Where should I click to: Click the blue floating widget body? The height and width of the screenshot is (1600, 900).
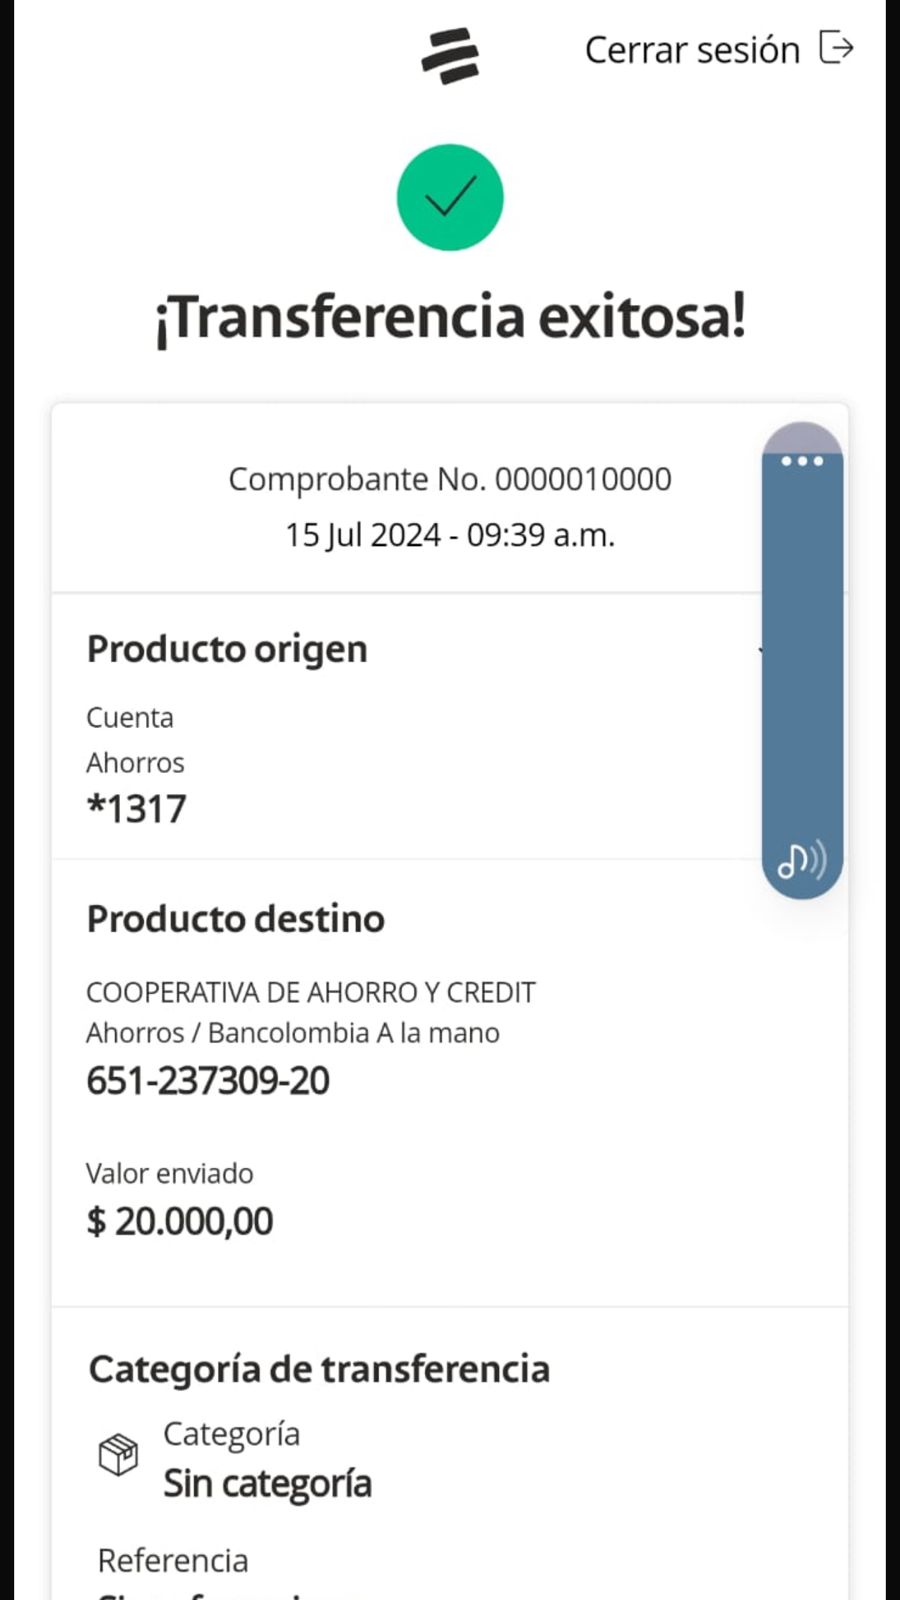802,660
